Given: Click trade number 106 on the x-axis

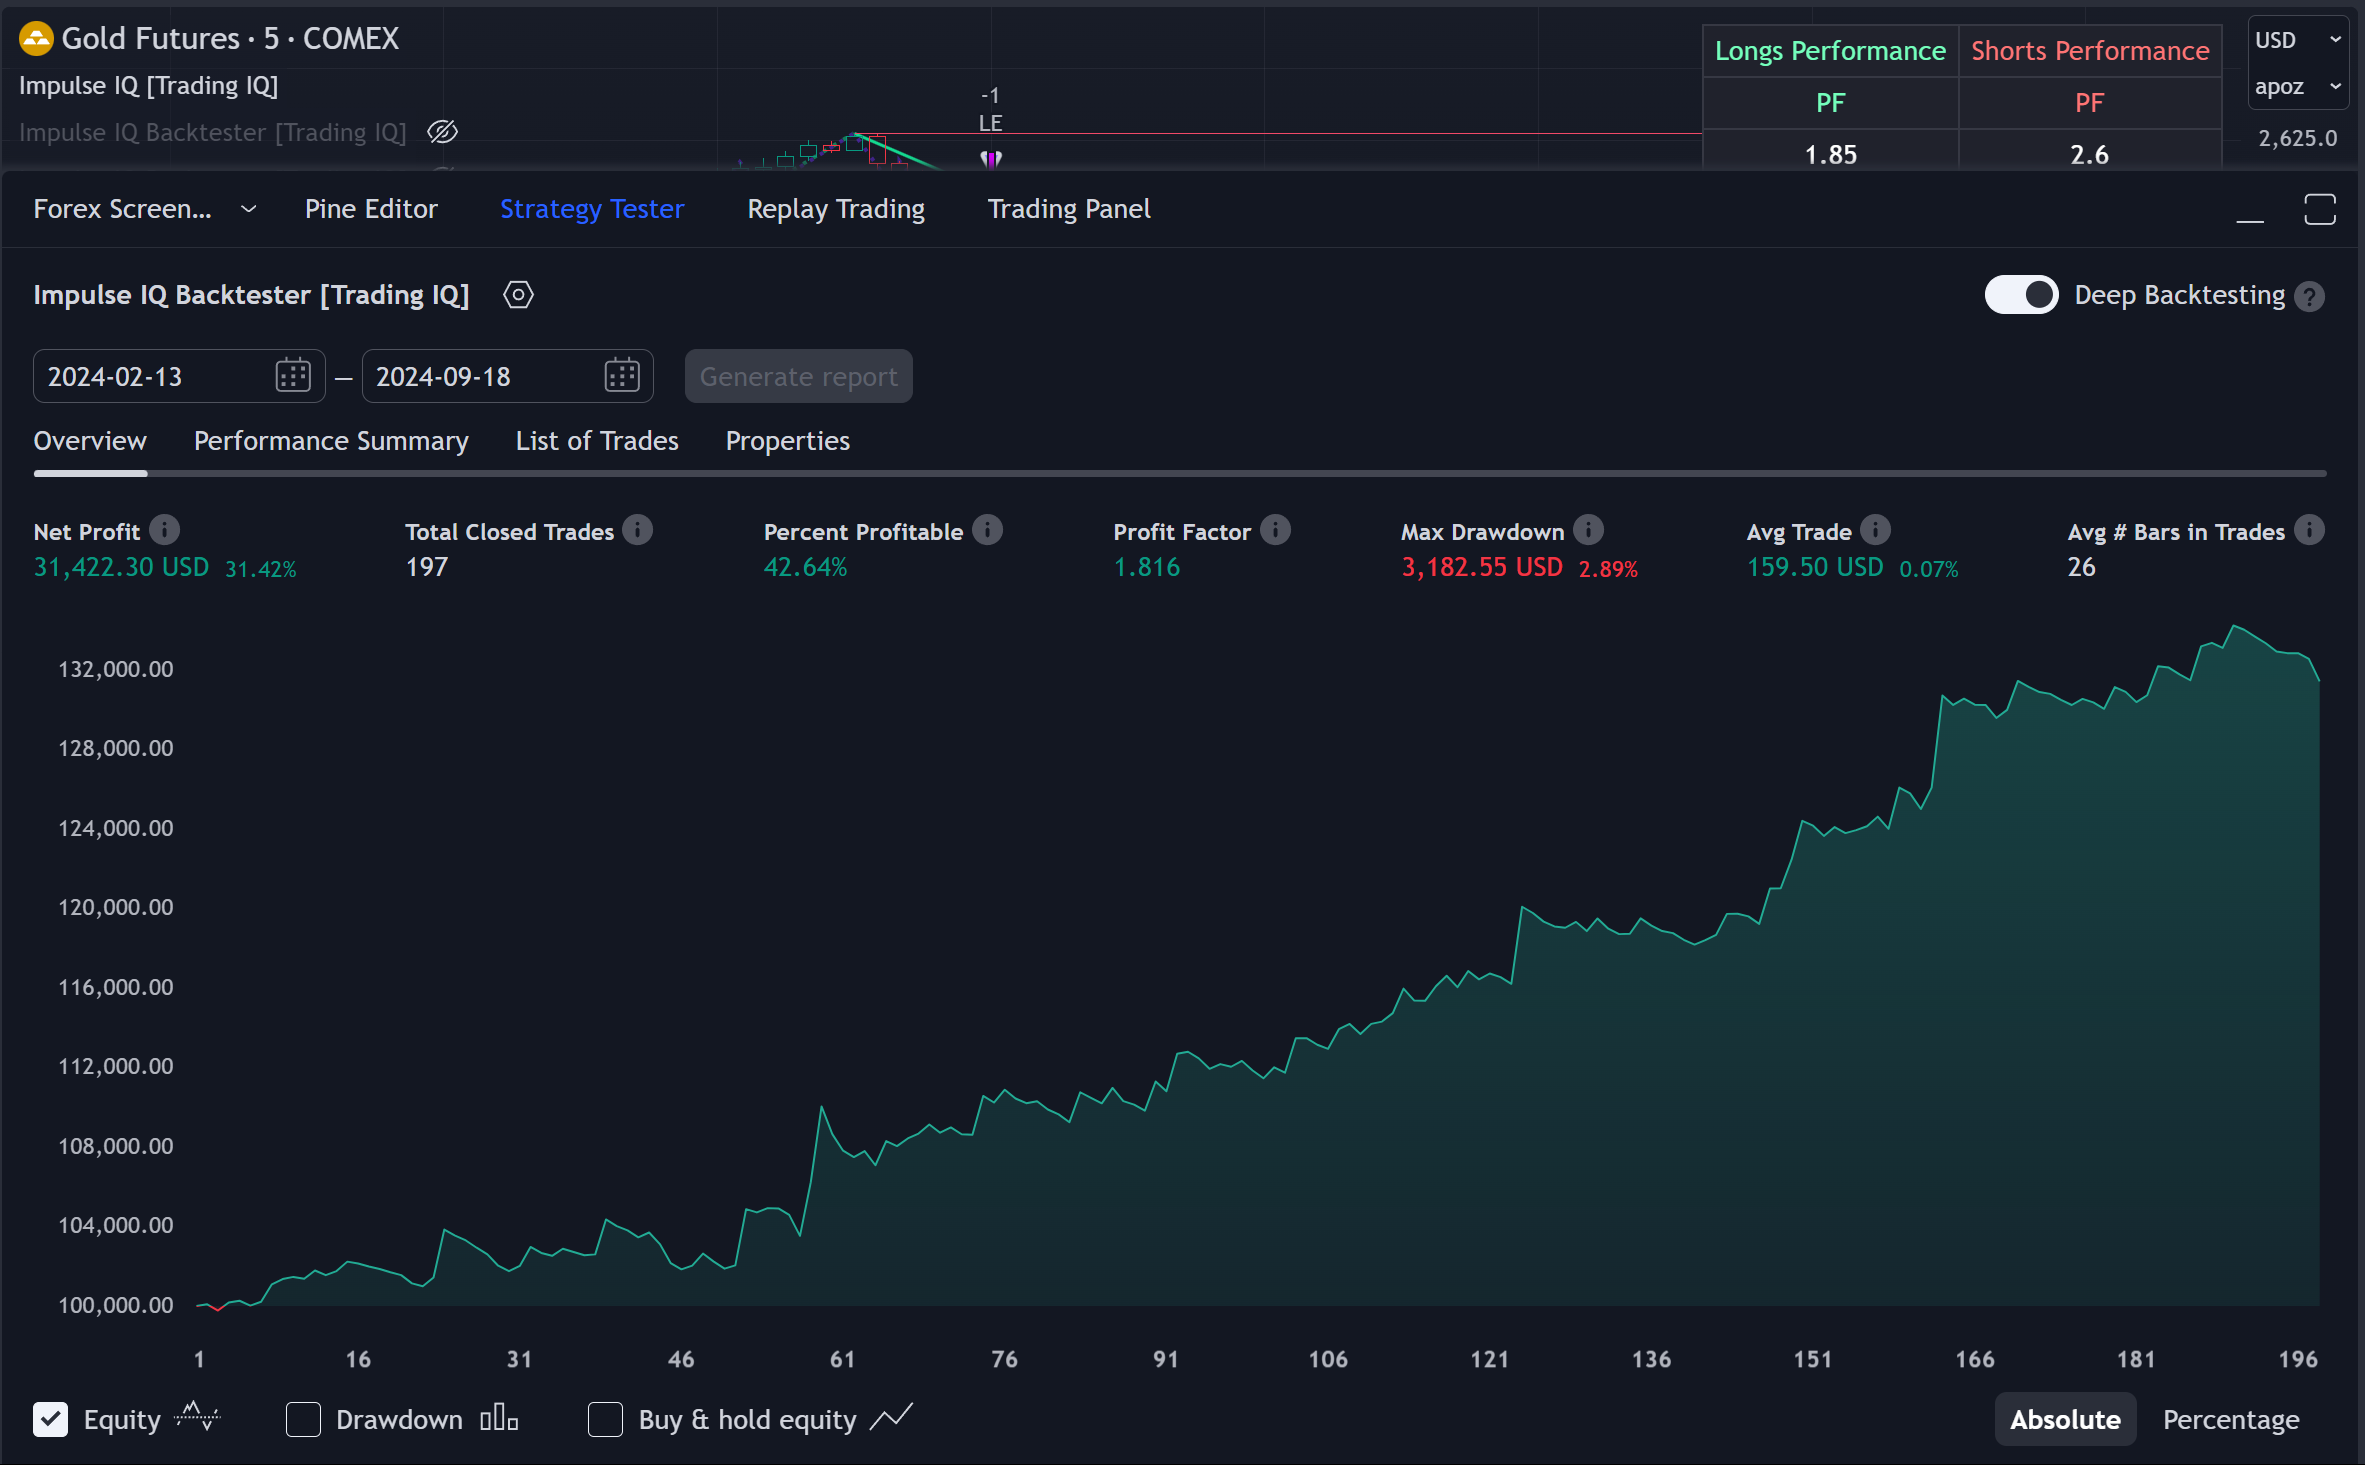Looking at the screenshot, I should click(x=1328, y=1359).
